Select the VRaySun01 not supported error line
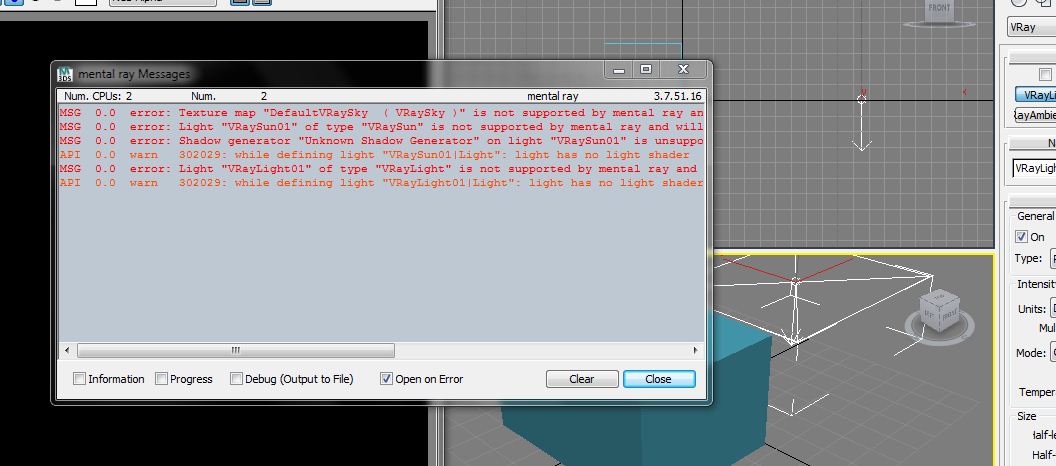Screen dimensions: 1056x466 [x=381, y=127]
